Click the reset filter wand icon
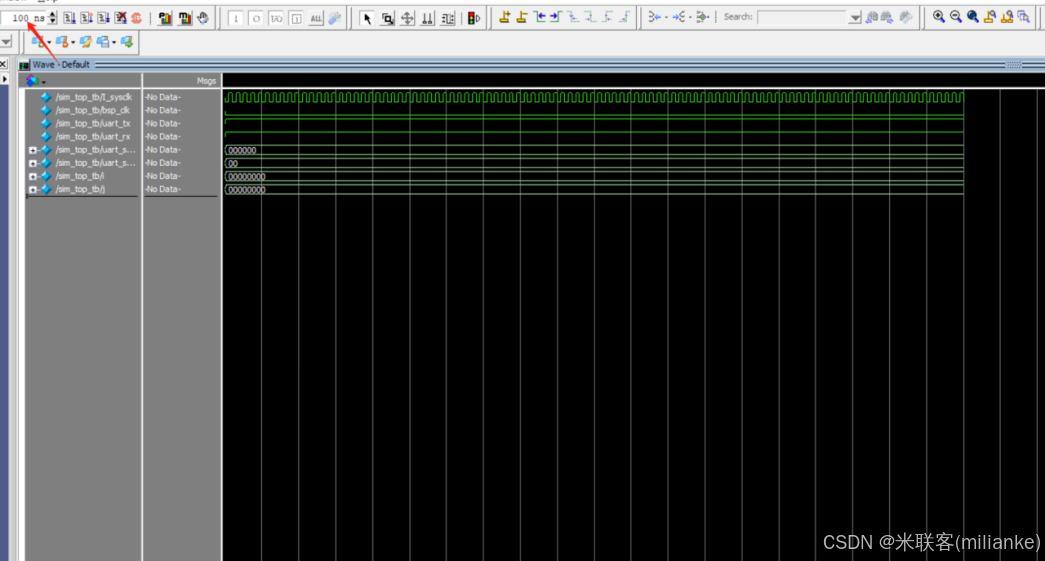This screenshot has height=561, width=1045. (335, 18)
